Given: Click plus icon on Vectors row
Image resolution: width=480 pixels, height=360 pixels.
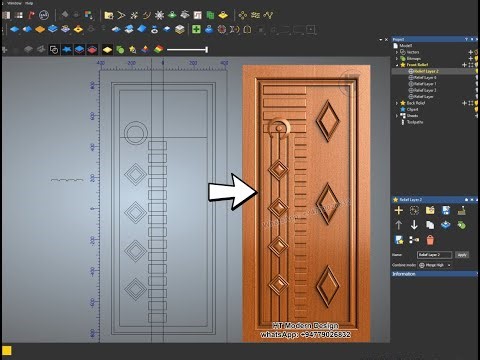Looking at the screenshot, I should [x=471, y=52].
